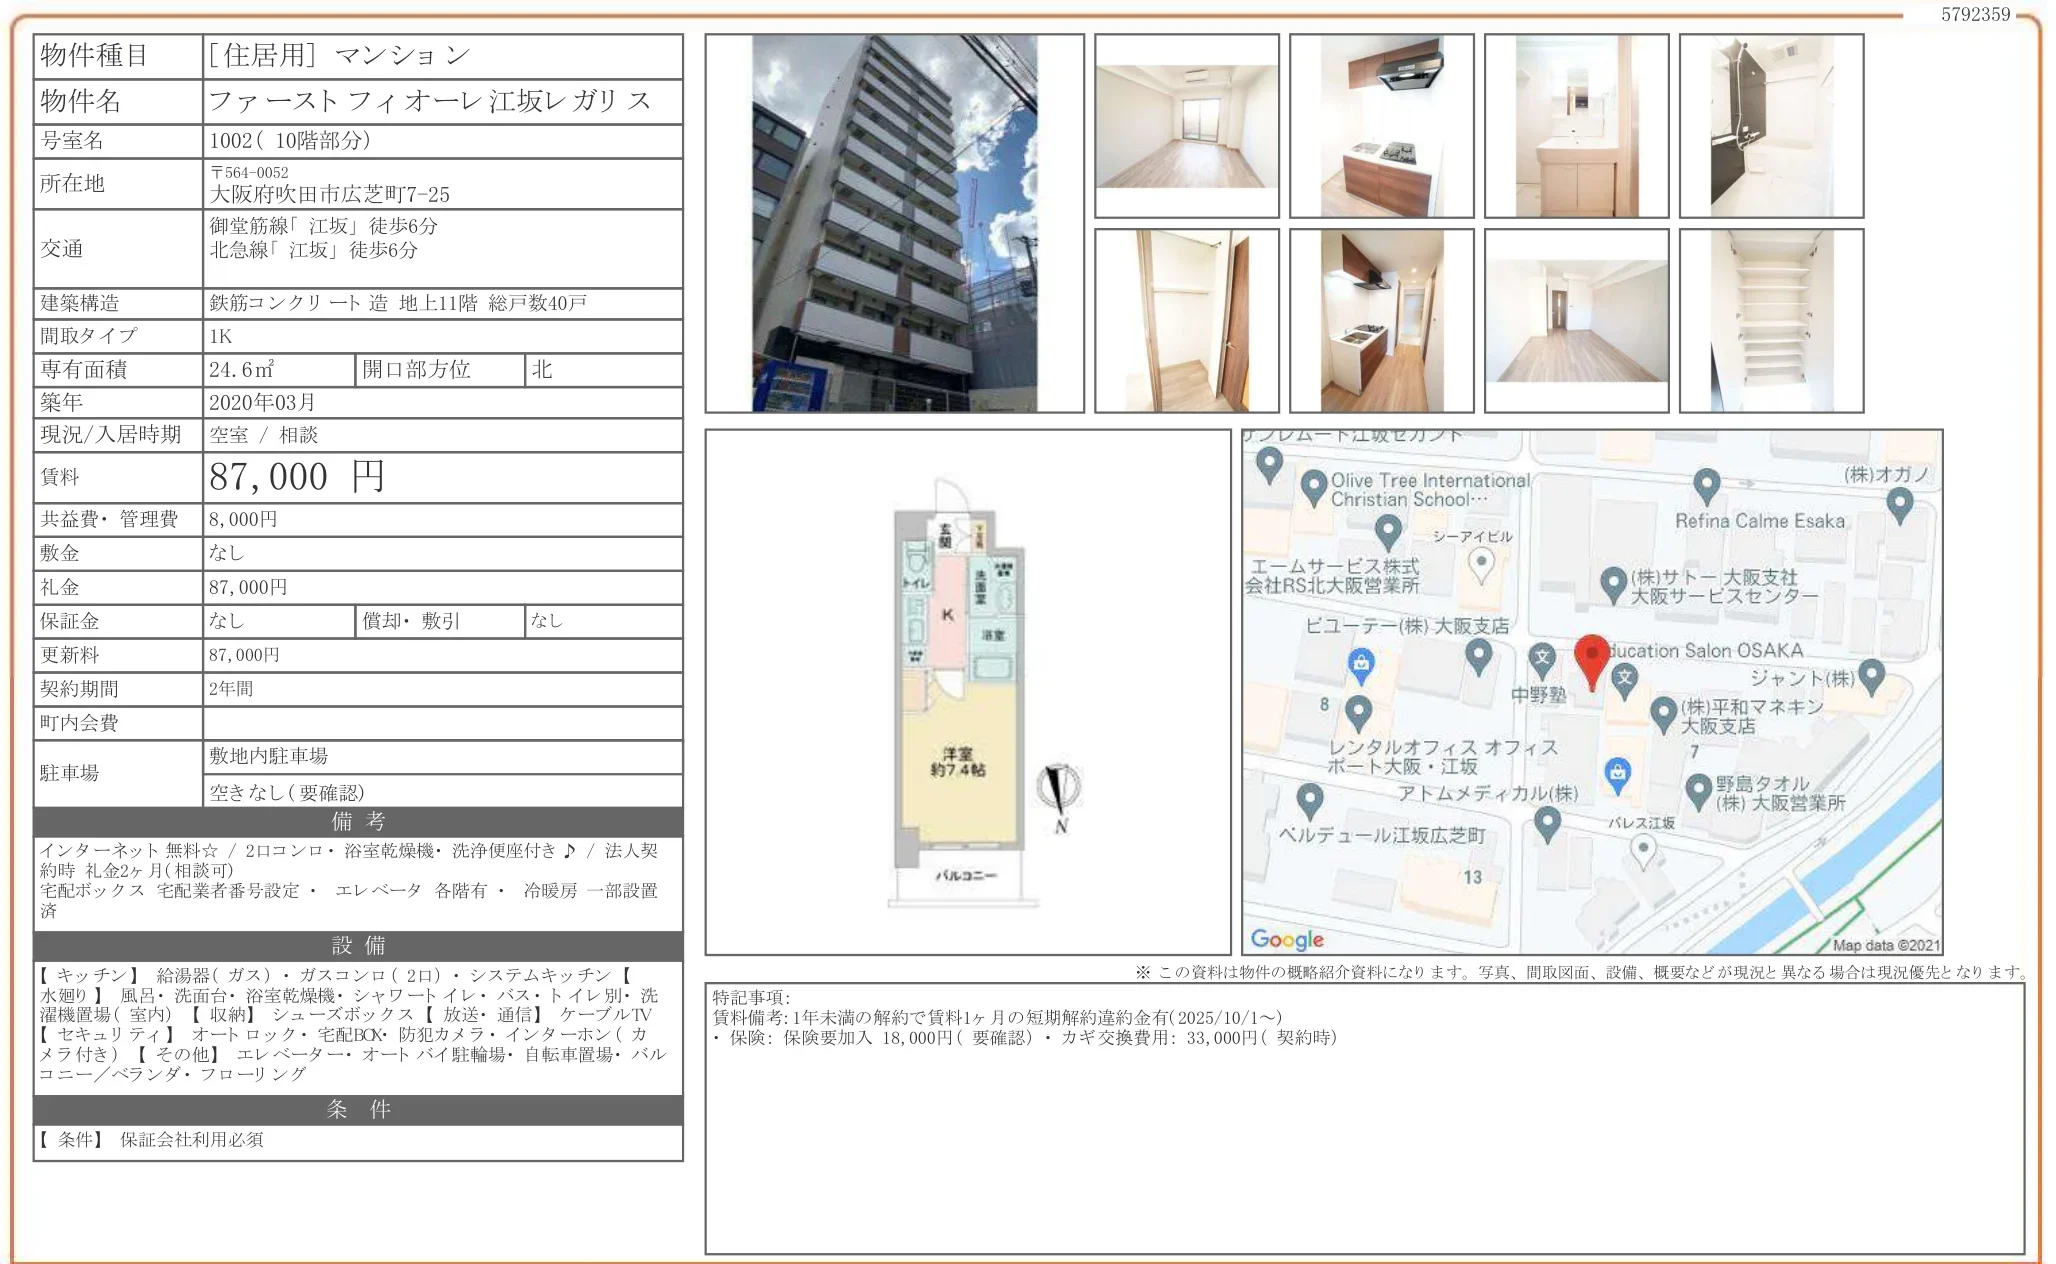Select the パレス江坂 area pin

click(1644, 845)
